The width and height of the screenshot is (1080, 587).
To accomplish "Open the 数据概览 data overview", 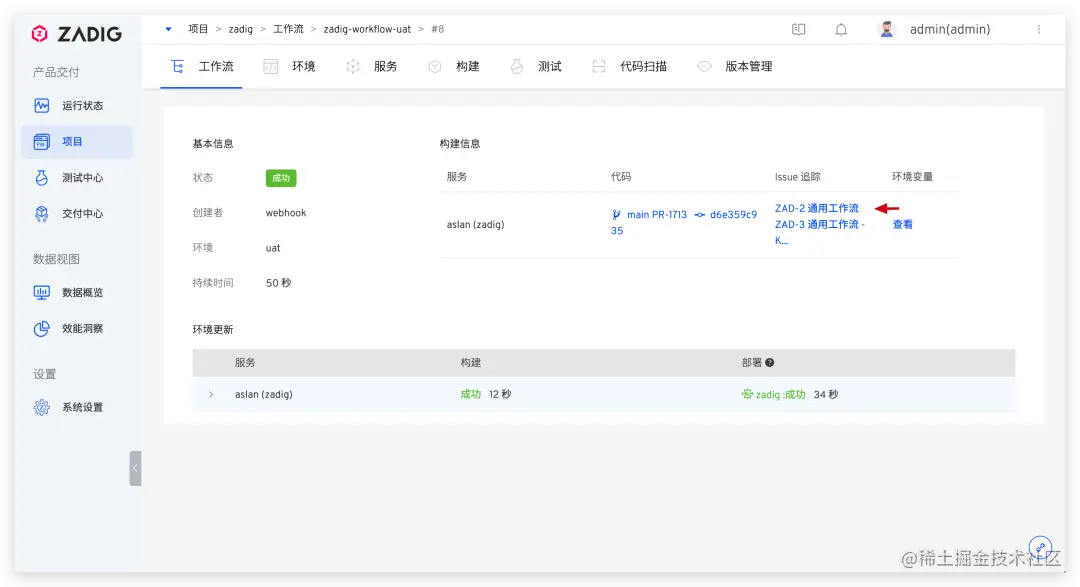I will coord(78,292).
